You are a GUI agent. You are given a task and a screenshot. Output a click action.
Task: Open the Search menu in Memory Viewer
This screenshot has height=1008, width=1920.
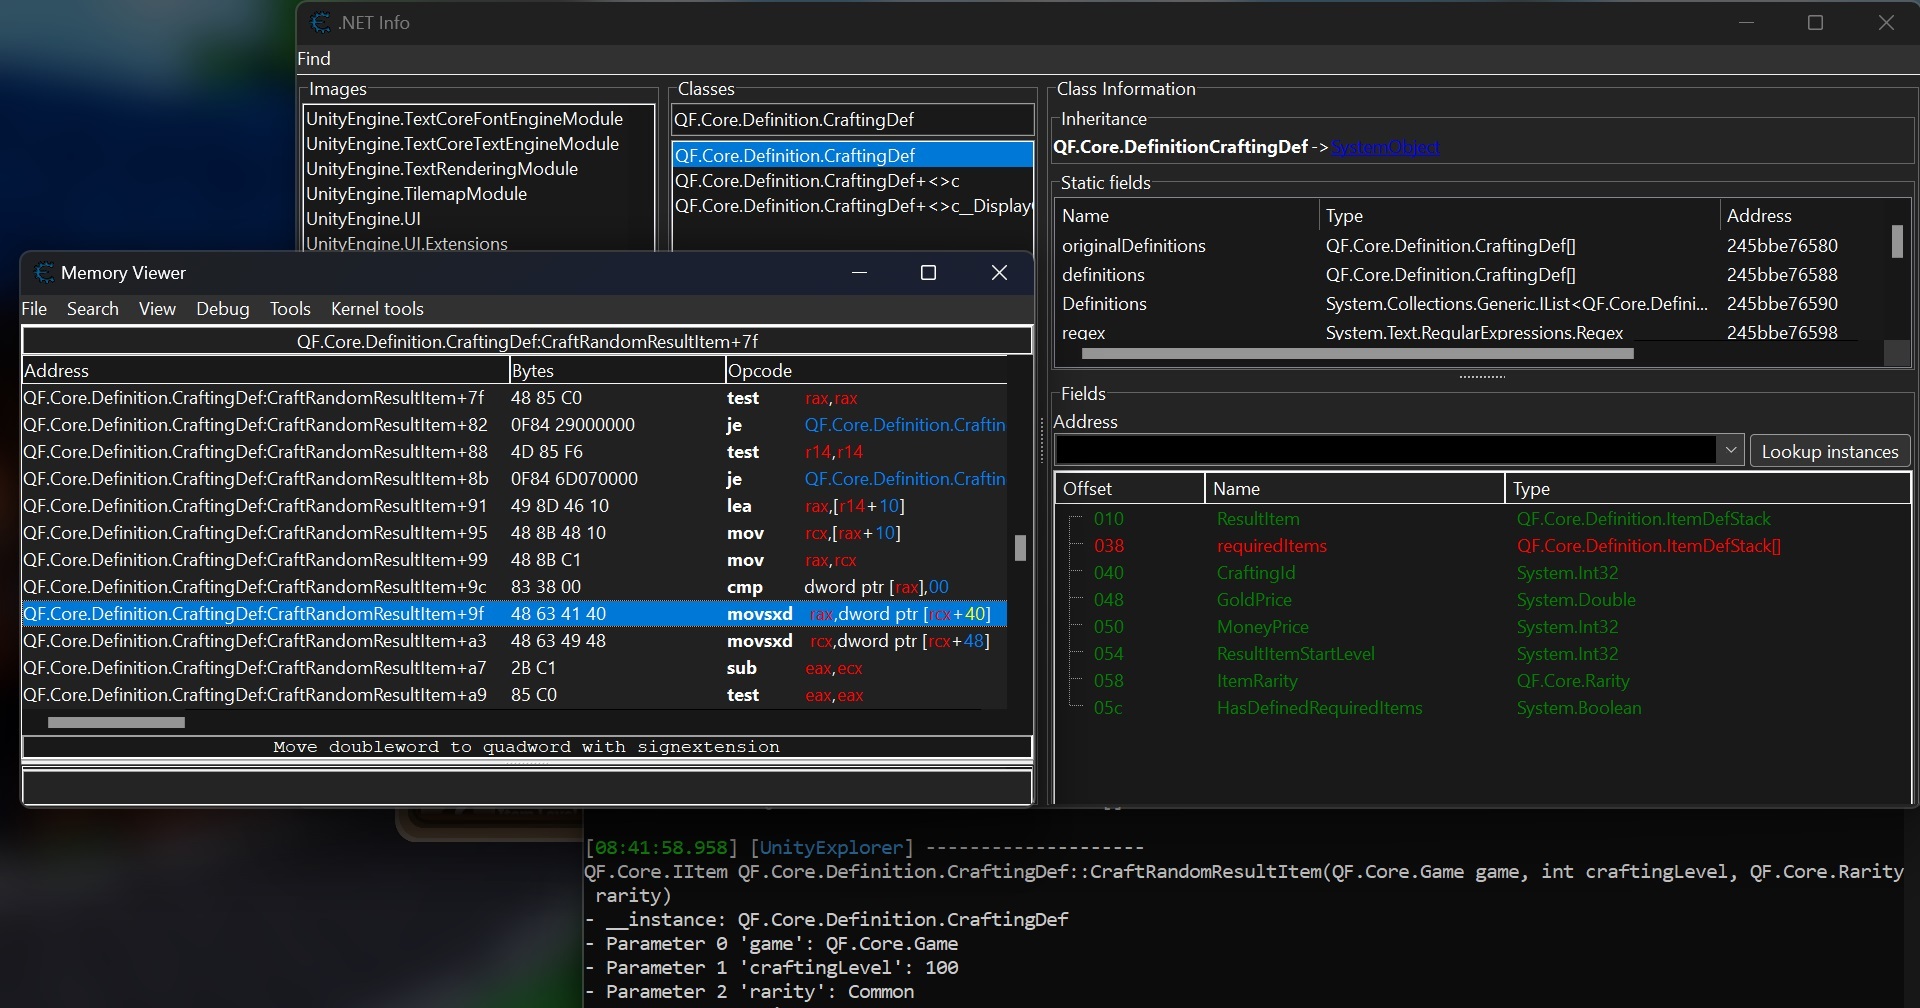(93, 309)
